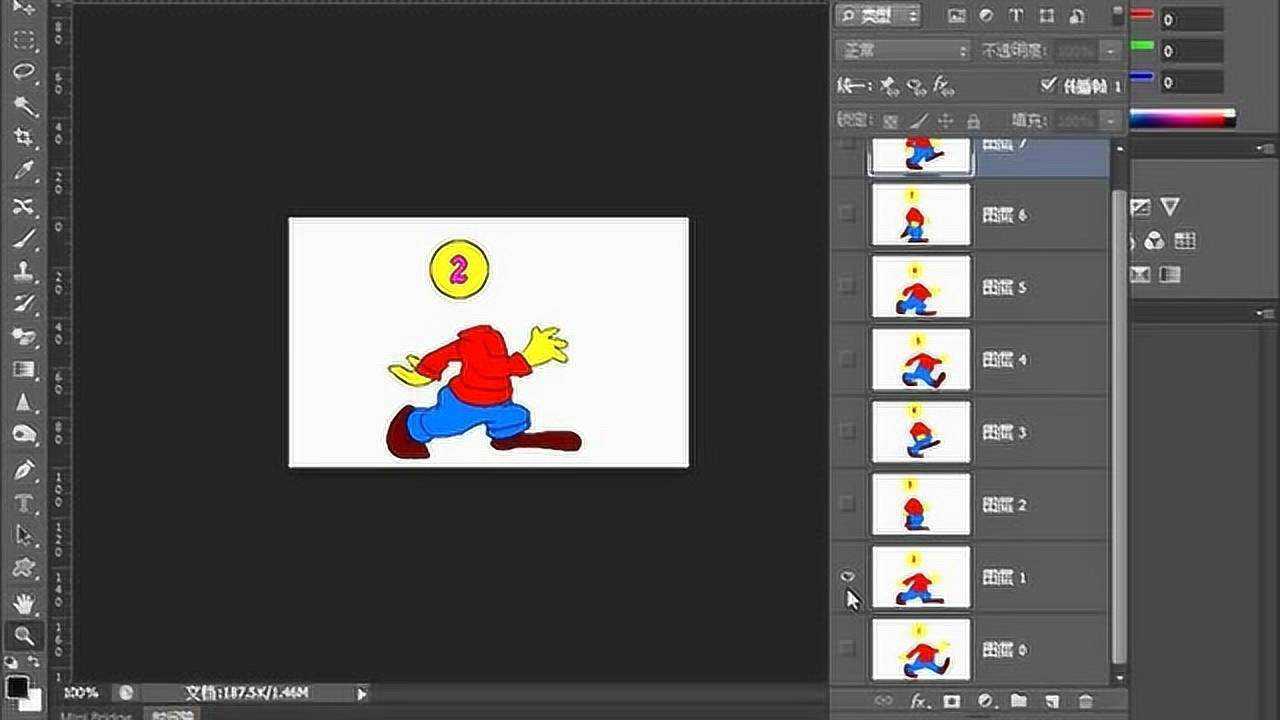
Task: Select the Gradient tool
Action: coord(24,370)
